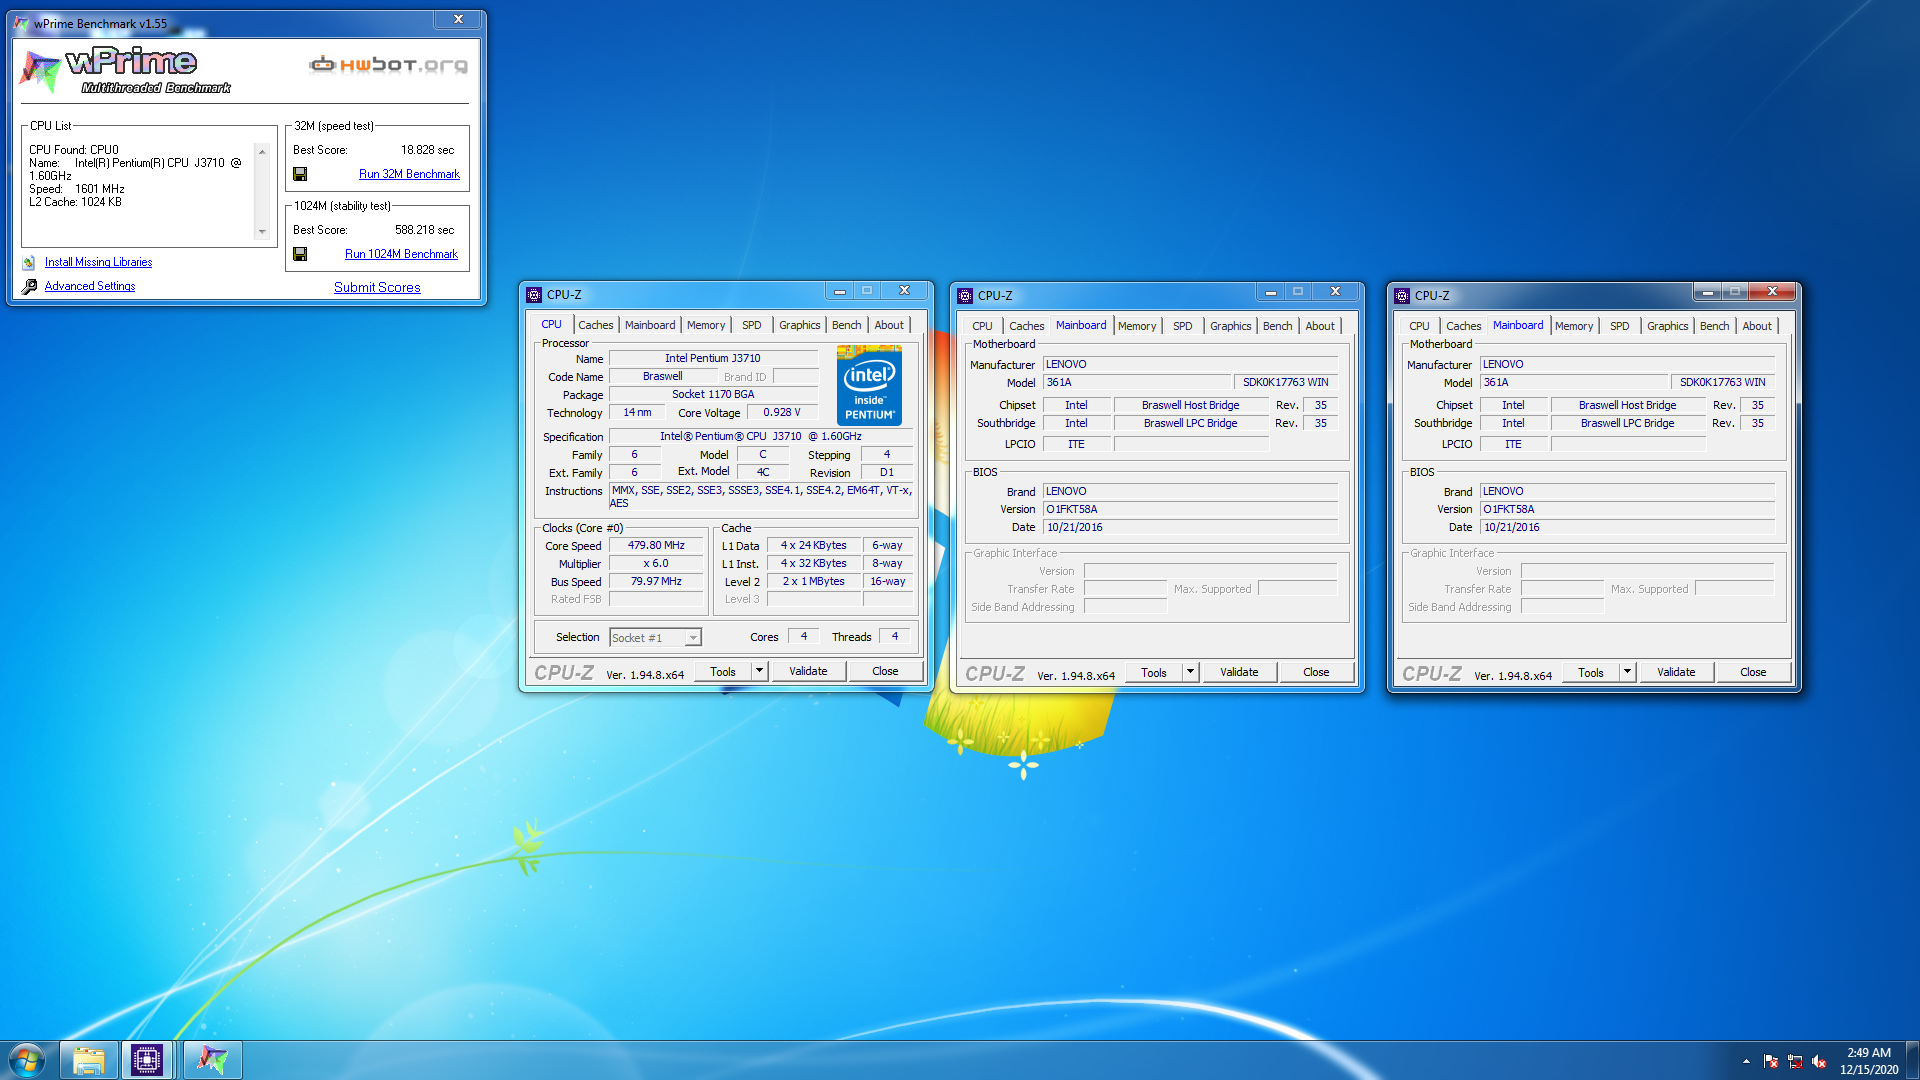Click the taskbar clock 2:49 AM
The height and width of the screenshot is (1080, 1920).
(1868, 1052)
